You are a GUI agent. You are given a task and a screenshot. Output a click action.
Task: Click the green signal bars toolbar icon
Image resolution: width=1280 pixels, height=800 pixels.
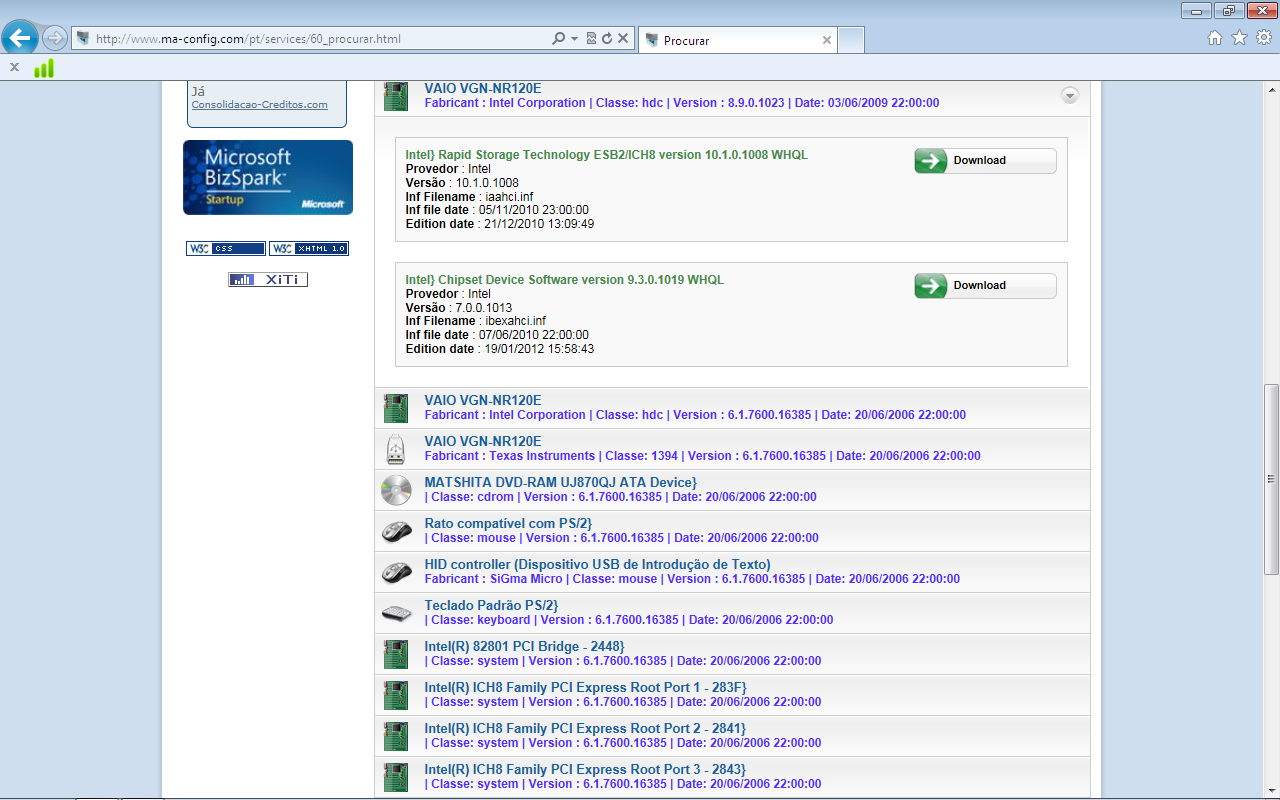click(44, 68)
